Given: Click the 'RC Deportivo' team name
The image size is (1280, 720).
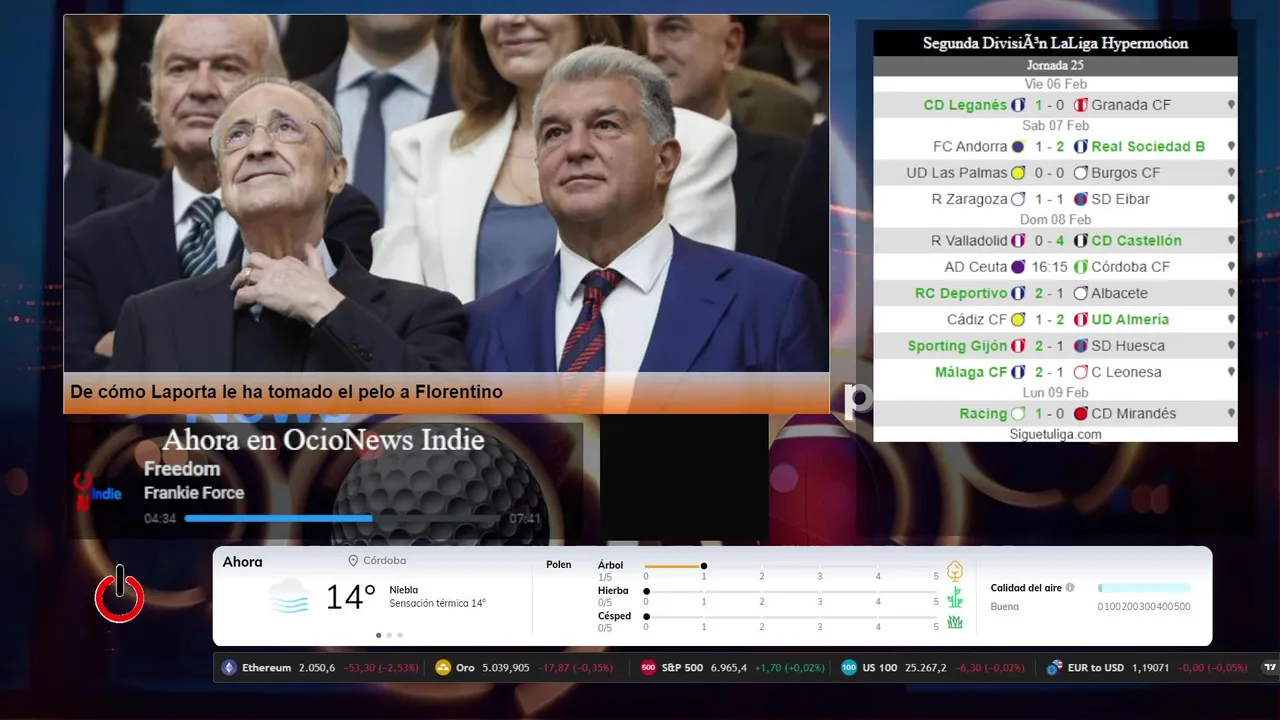Looking at the screenshot, I should pyautogui.click(x=961, y=293).
